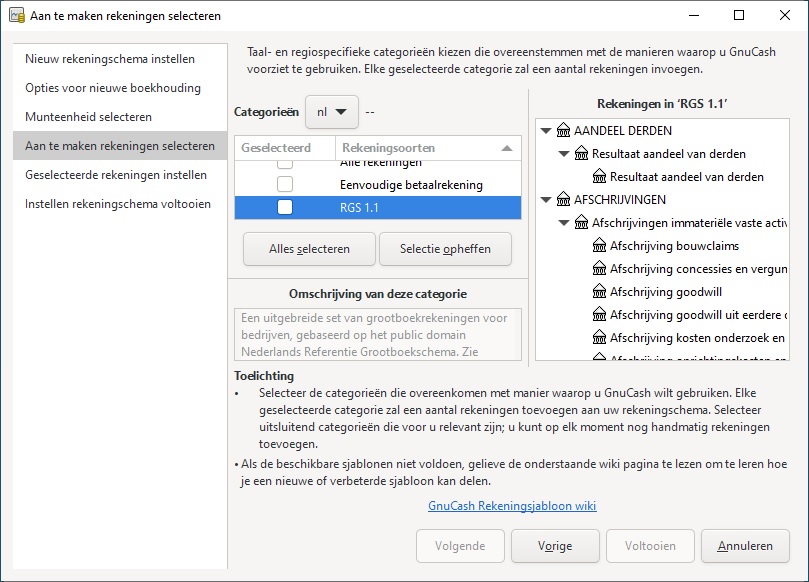The image size is (809, 582).
Task: Tick the RGS 1.1 checkbox
Action: 285,208
